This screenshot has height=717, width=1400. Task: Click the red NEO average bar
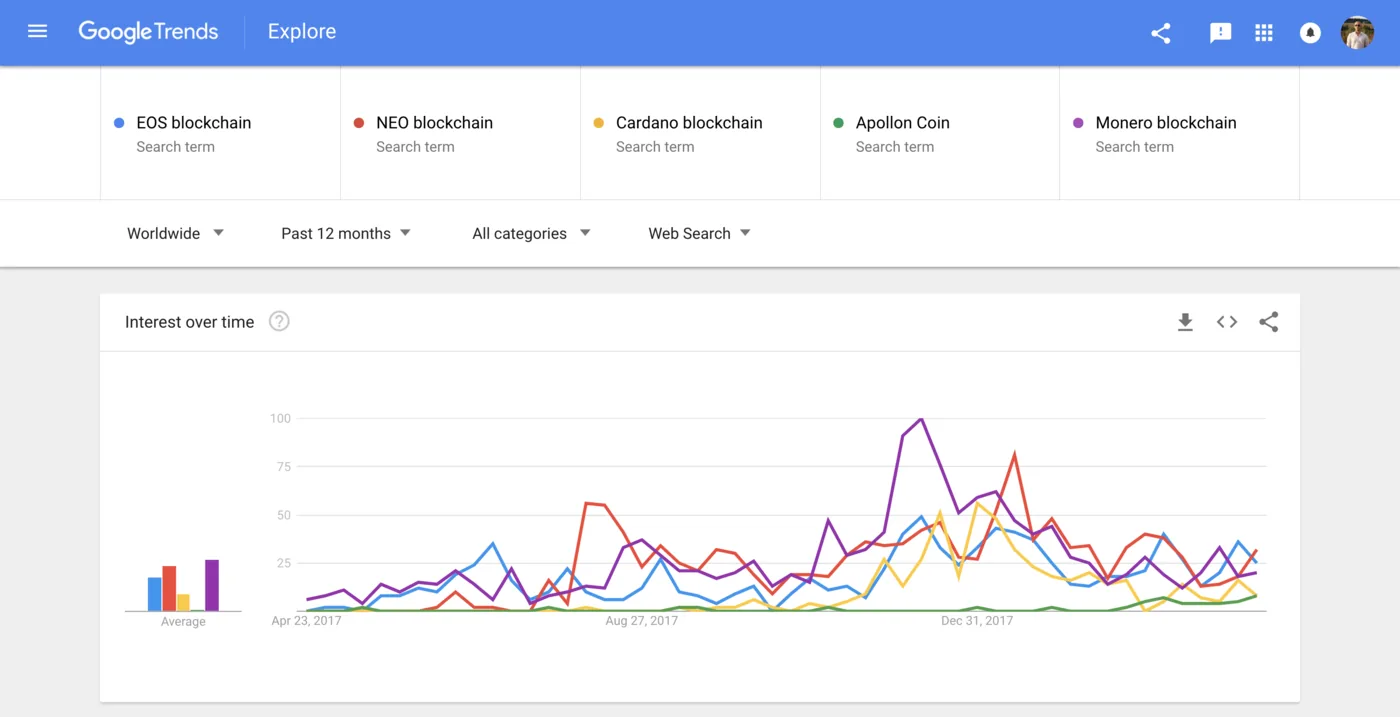169,588
